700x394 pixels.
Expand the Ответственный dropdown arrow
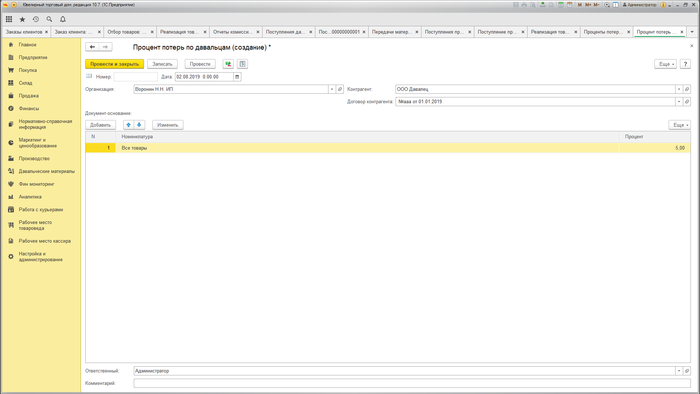(679, 371)
